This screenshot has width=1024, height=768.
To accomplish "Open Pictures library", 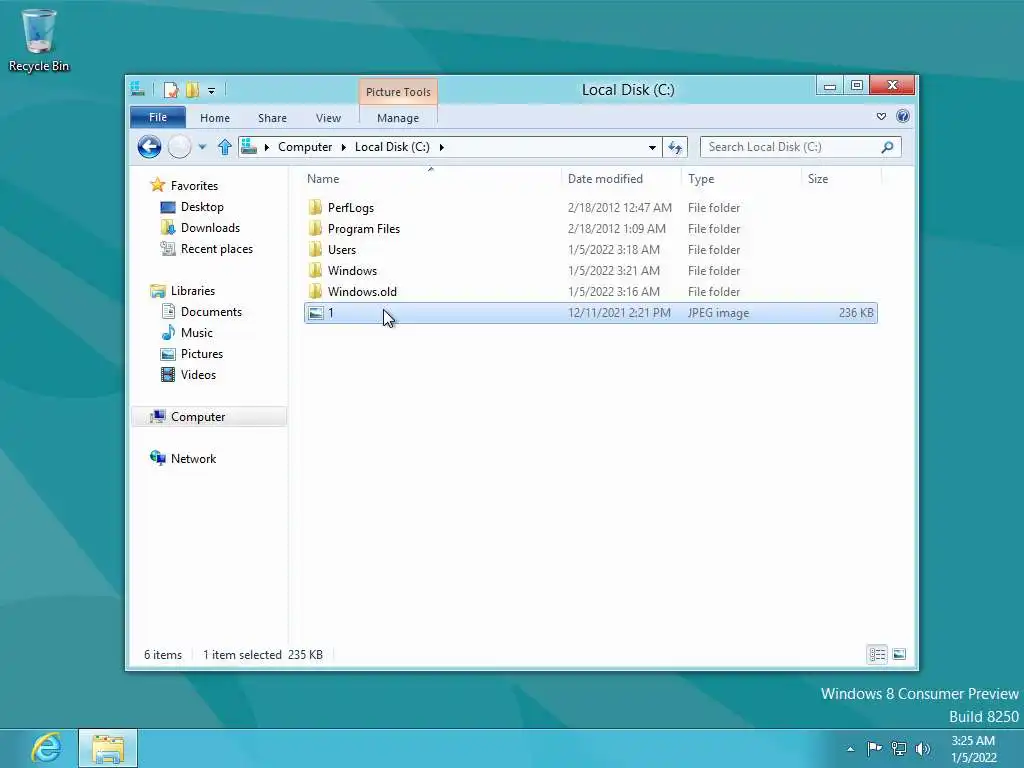I will 202,353.
